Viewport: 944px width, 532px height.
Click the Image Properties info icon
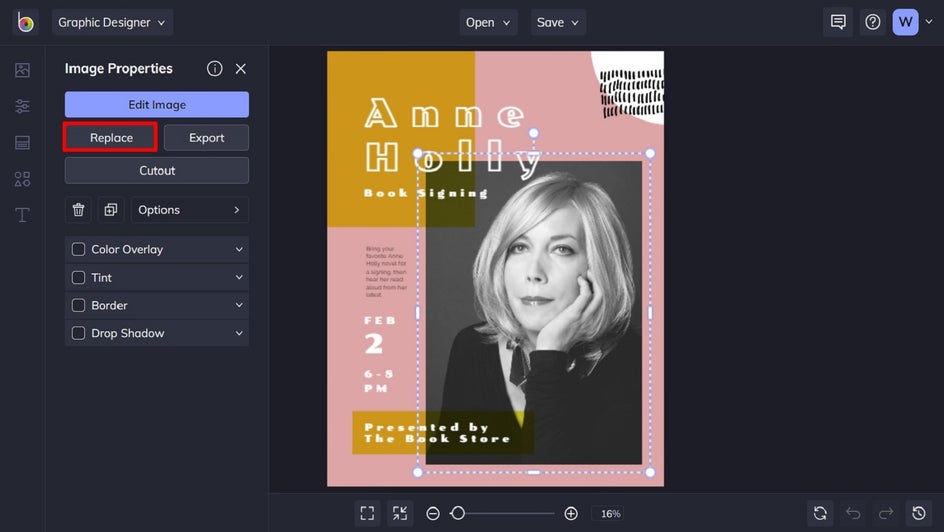(x=214, y=69)
